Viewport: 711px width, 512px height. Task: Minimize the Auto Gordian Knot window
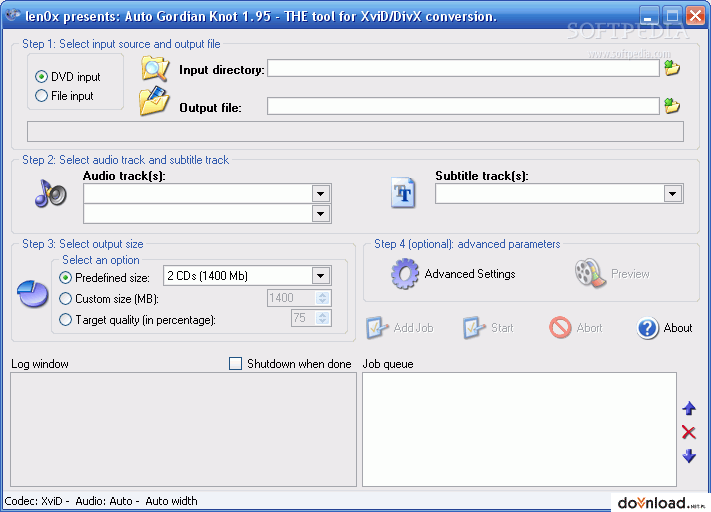tap(648, 15)
